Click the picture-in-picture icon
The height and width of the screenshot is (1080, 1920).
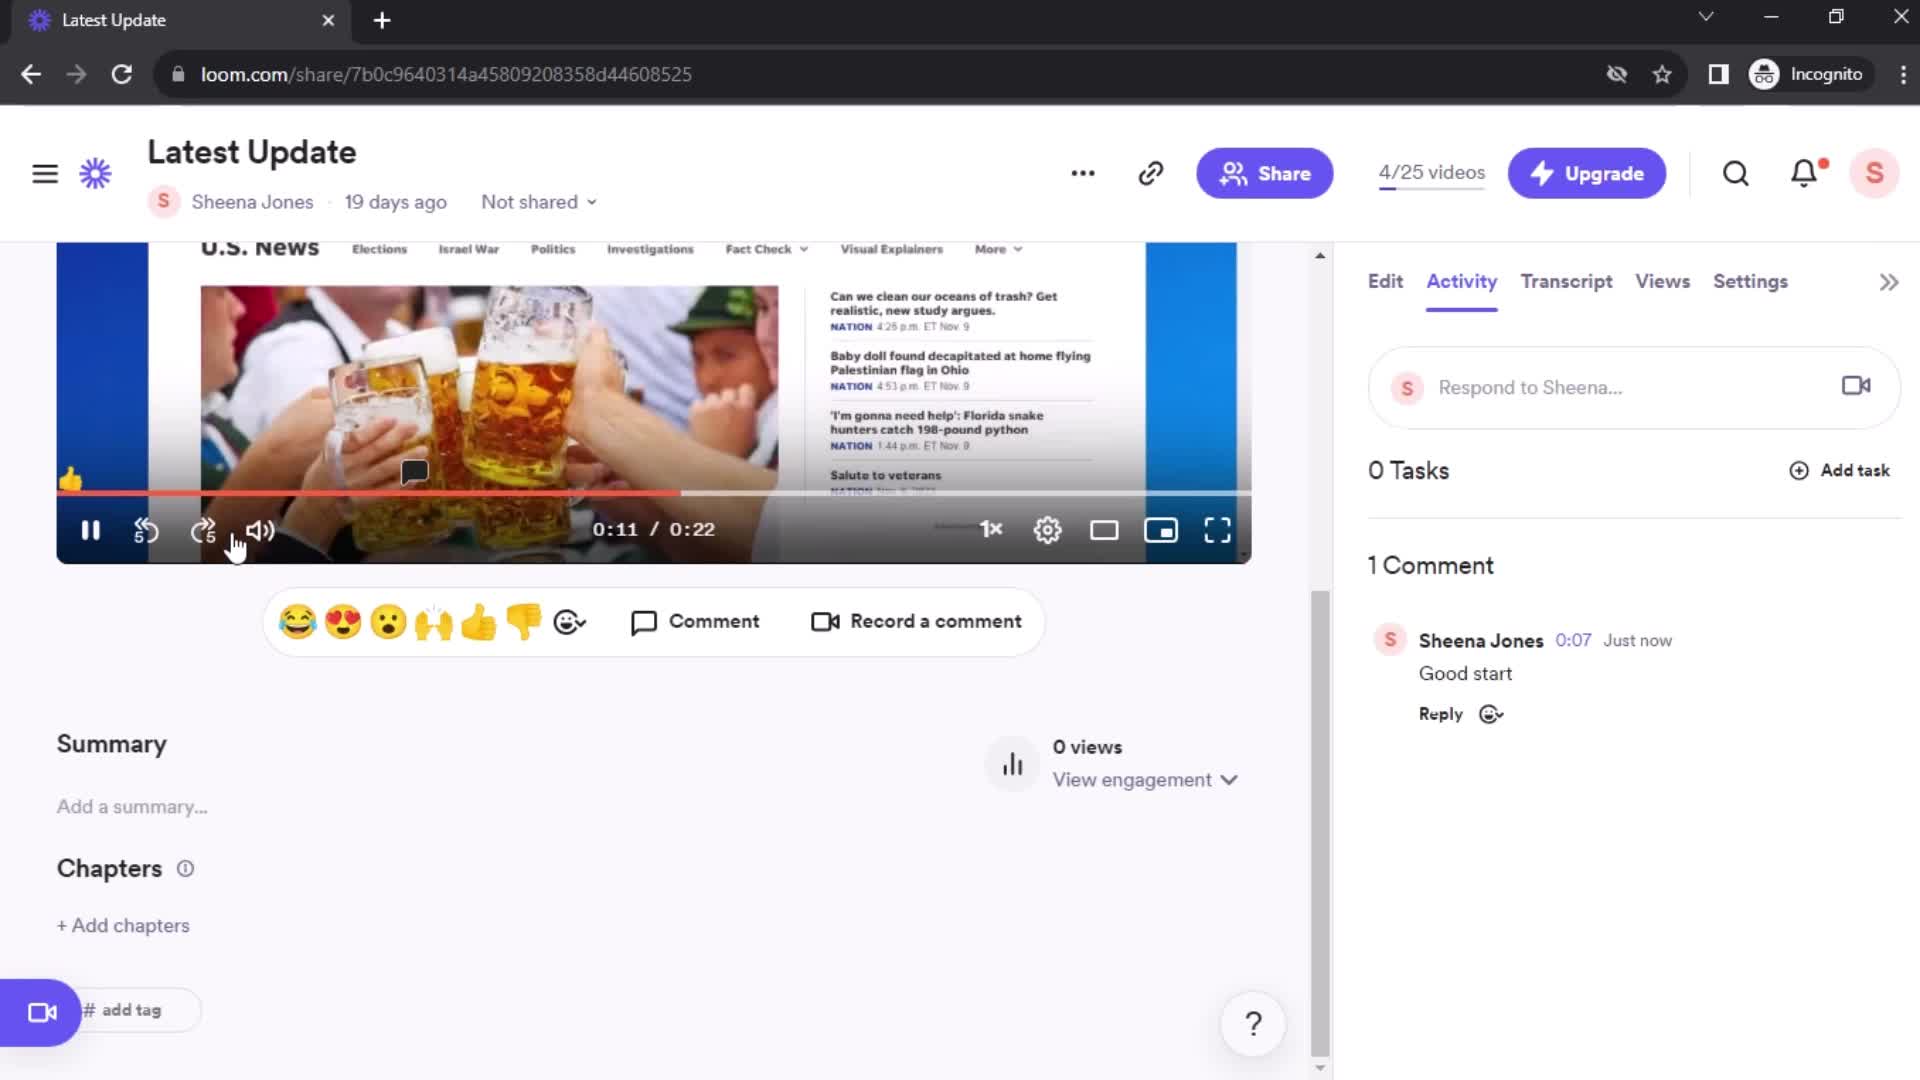click(1160, 529)
